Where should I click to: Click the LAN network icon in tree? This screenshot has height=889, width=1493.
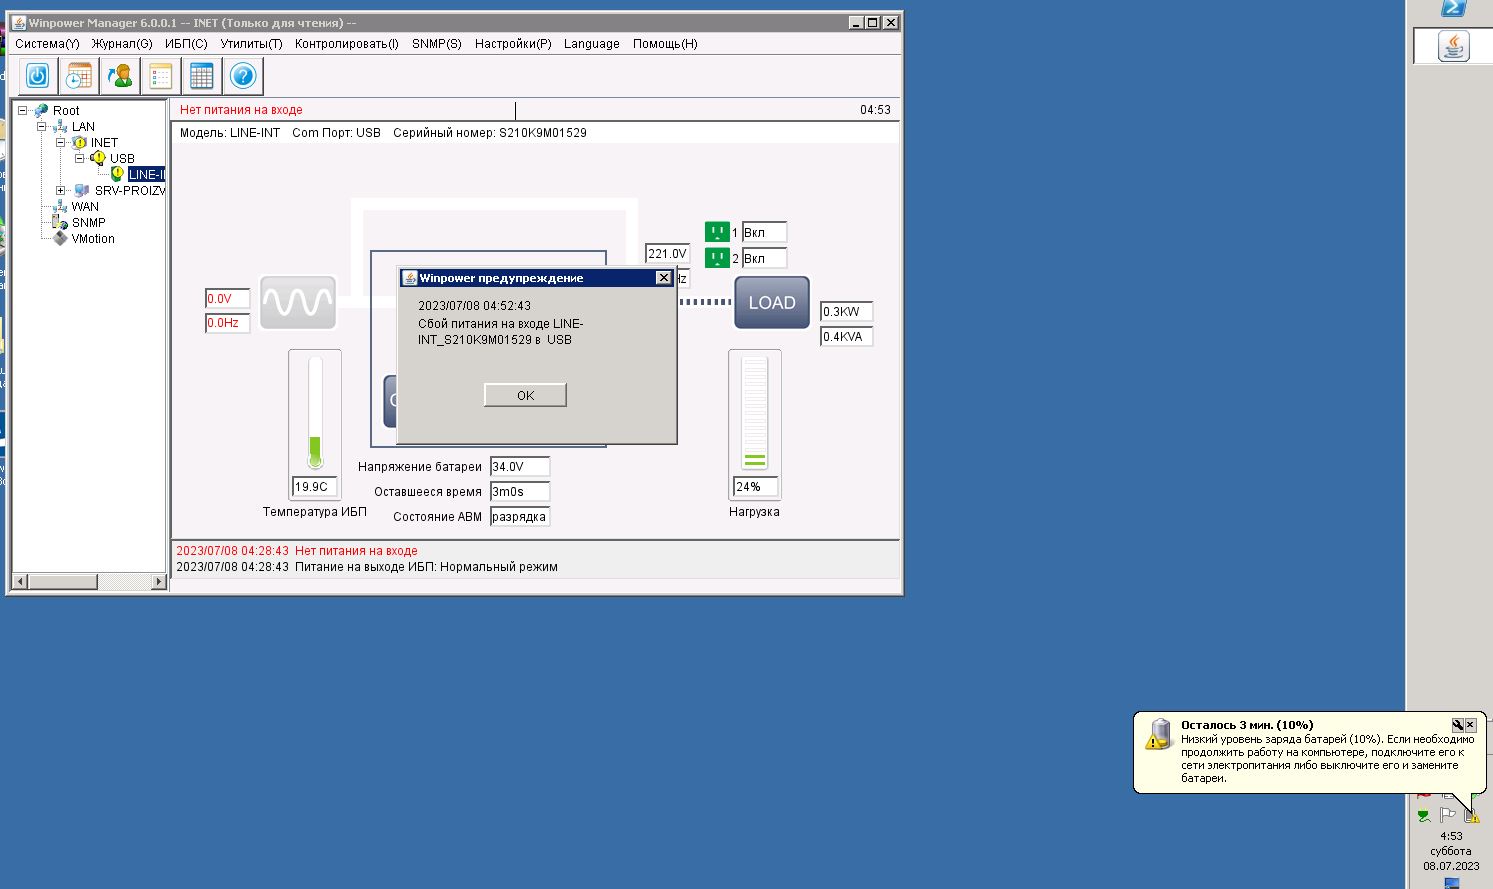click(x=60, y=127)
